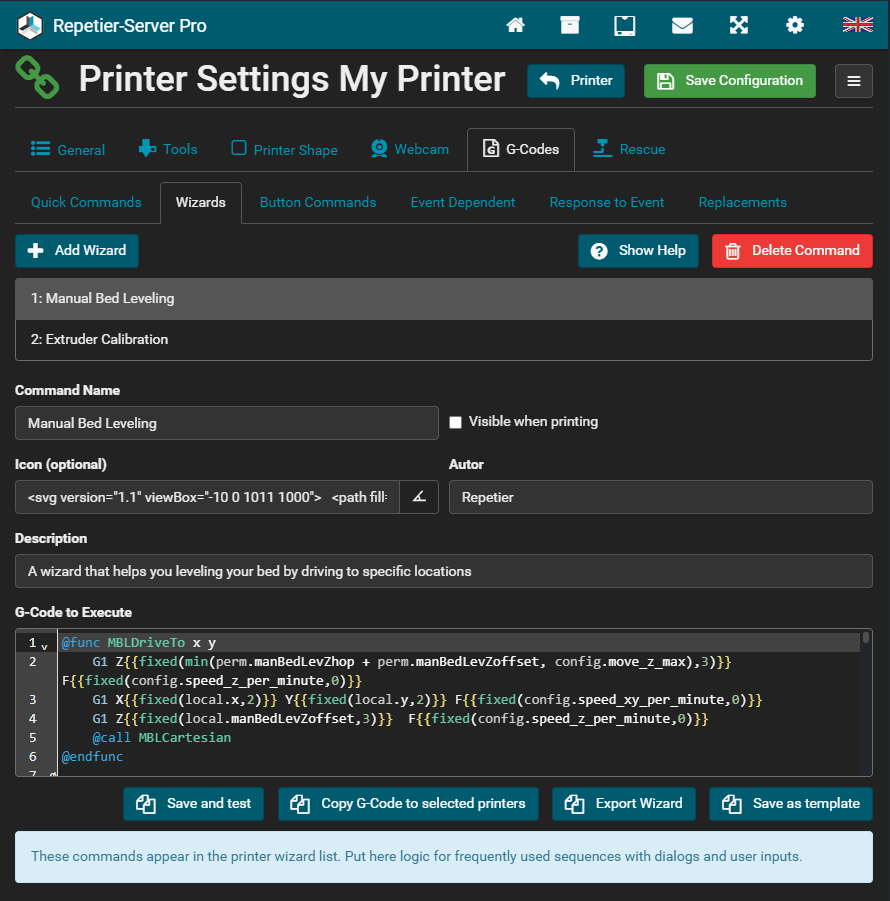Click the Description input field
The width and height of the screenshot is (890, 901).
click(x=444, y=571)
